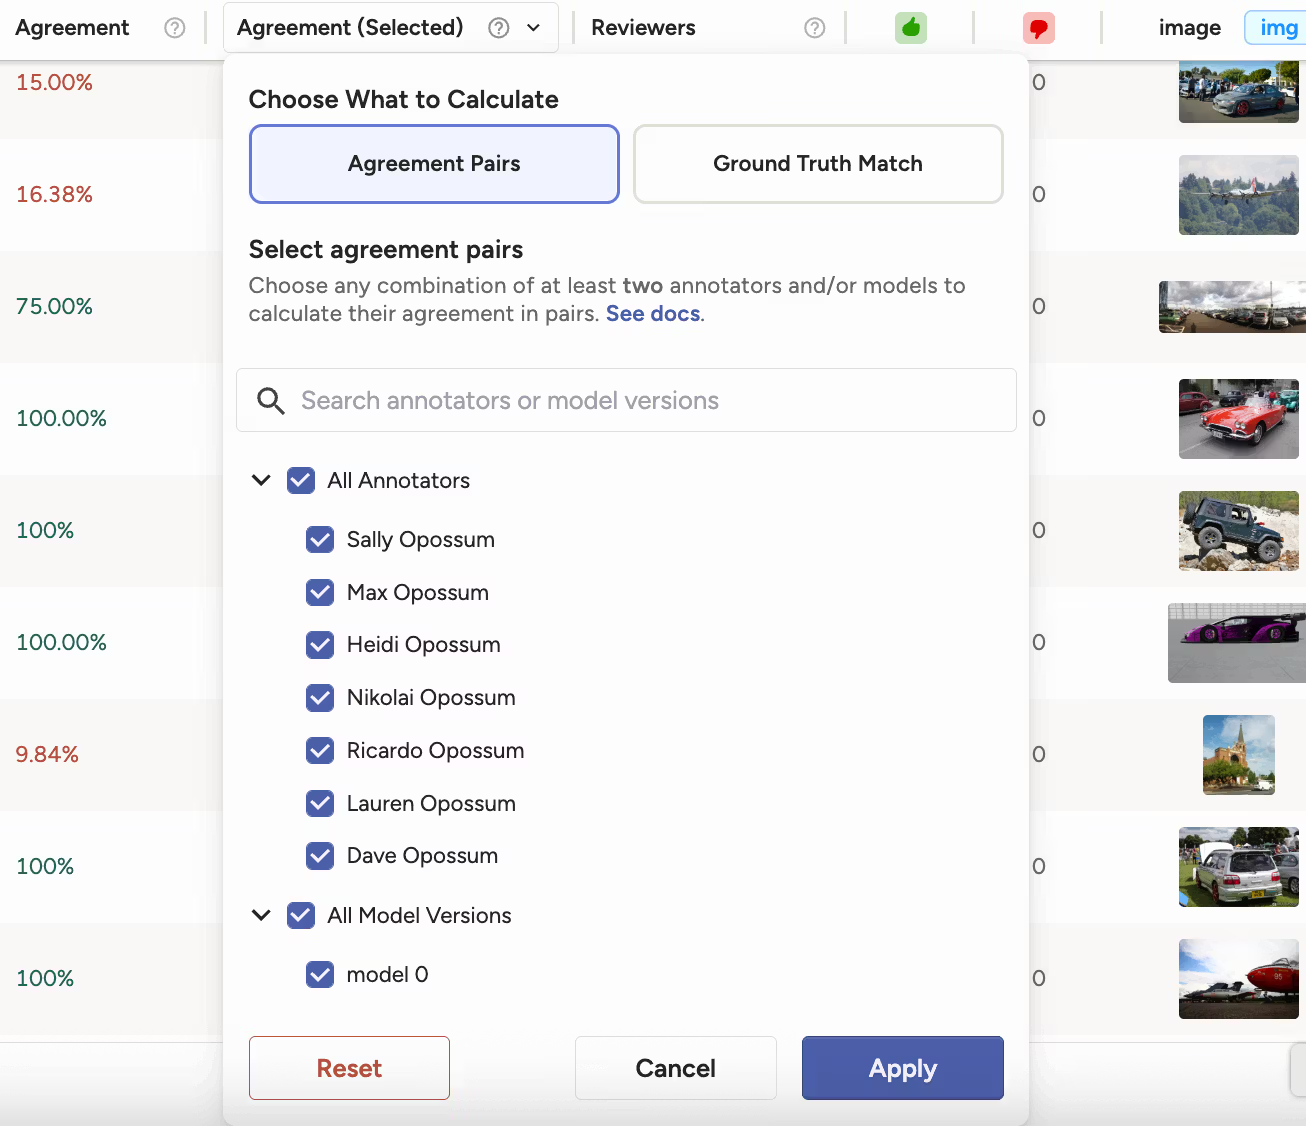Click the Apply button
The image size is (1306, 1126).
pyautogui.click(x=902, y=1067)
